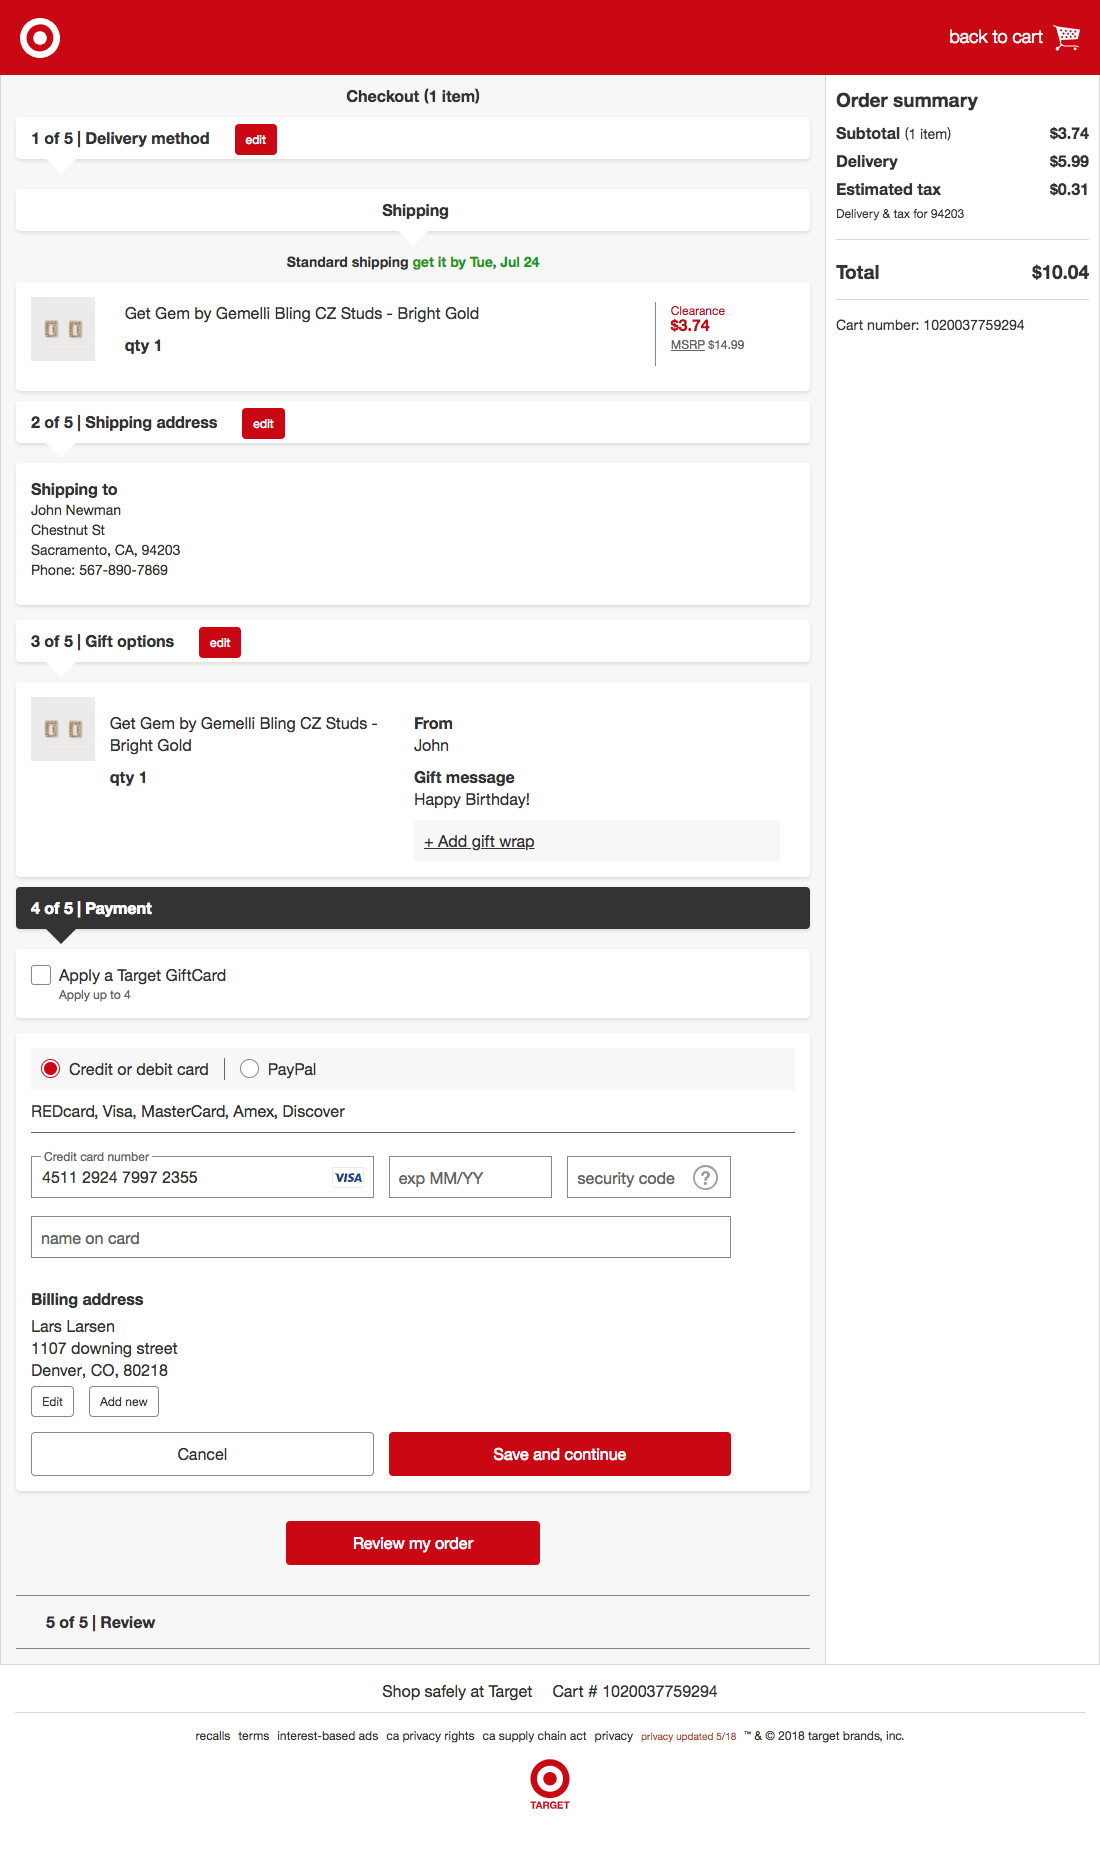The image size is (1100, 1867).
Task: Select Credit or debit card option
Action: point(50,1069)
